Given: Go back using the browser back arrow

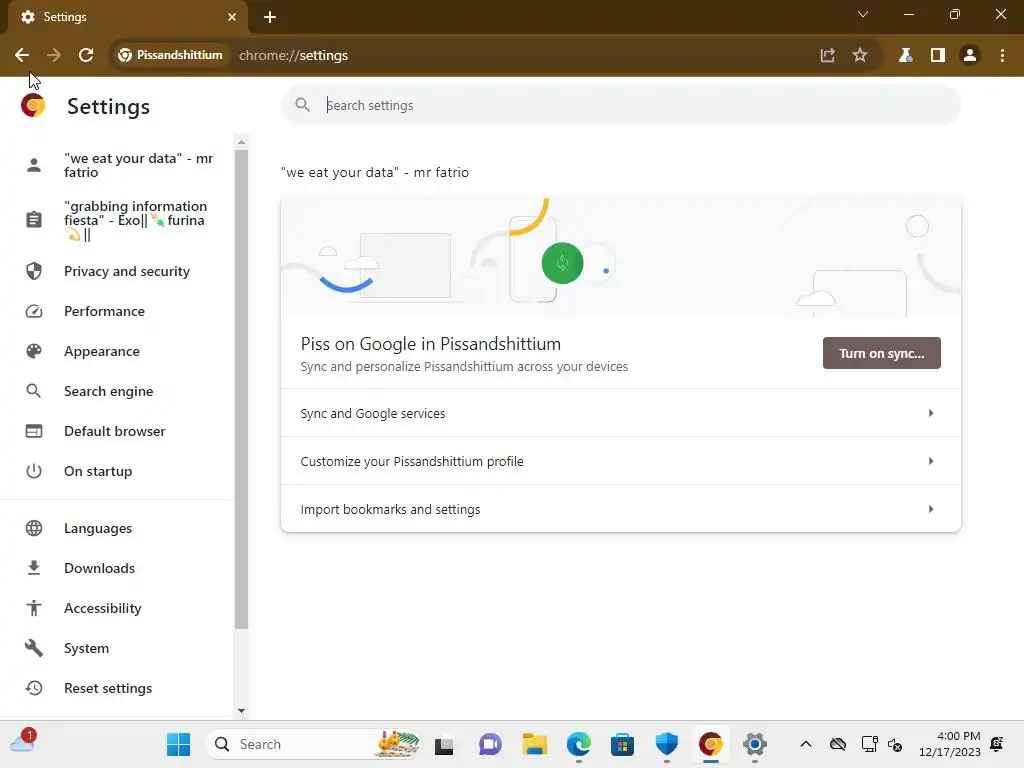Looking at the screenshot, I should coord(22,56).
